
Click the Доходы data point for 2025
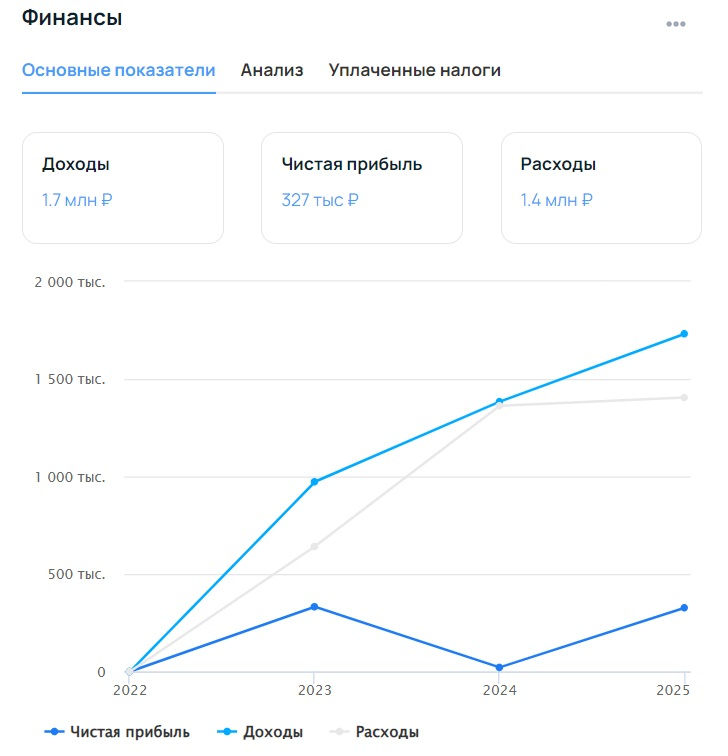tap(684, 334)
